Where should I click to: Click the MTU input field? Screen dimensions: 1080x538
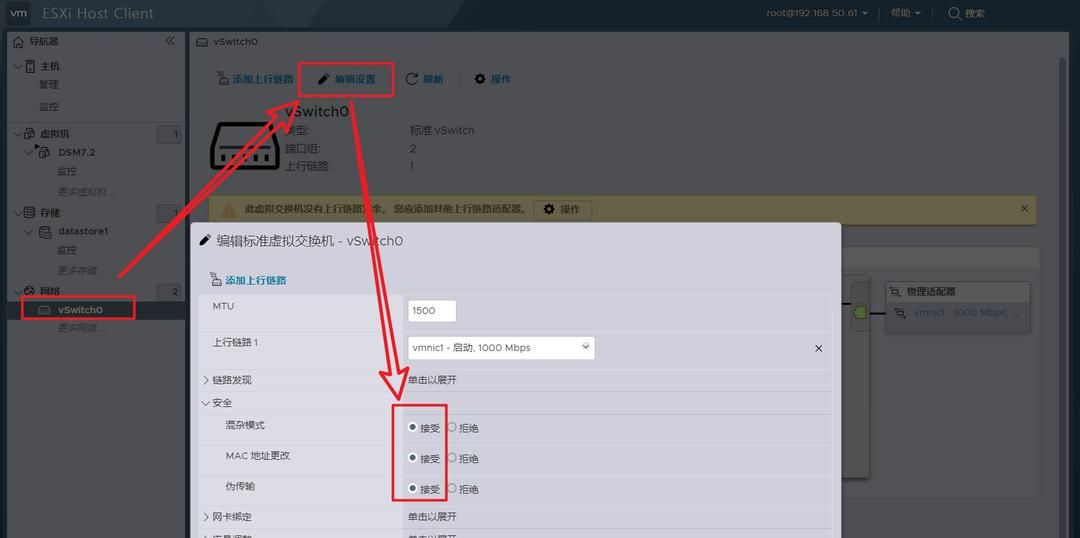tap(432, 311)
